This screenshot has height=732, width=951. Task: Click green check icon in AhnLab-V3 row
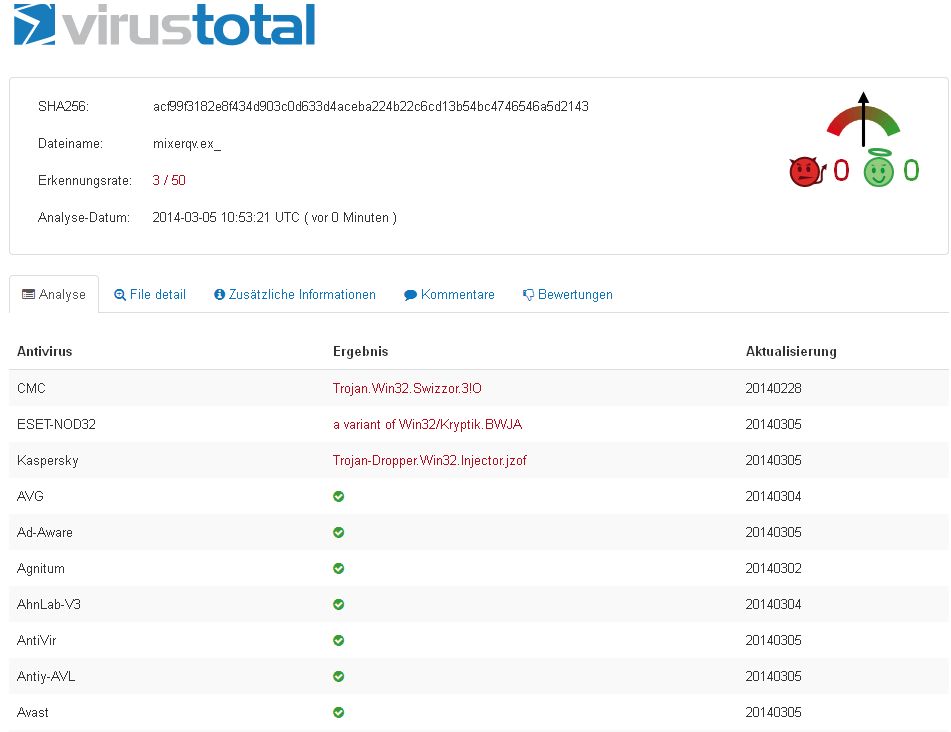(338, 604)
